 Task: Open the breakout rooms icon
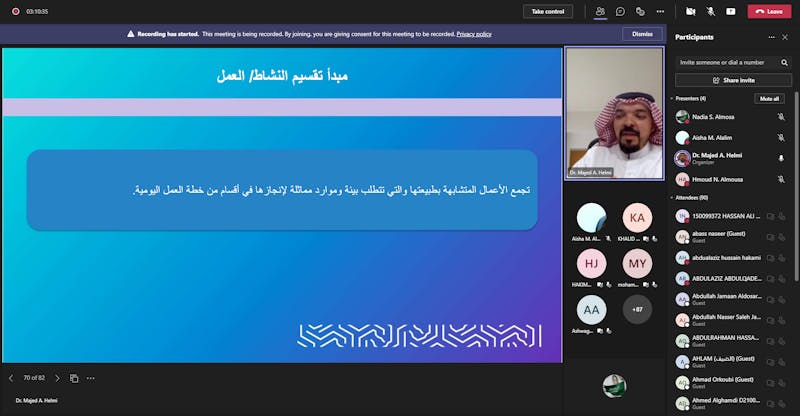tap(640, 11)
